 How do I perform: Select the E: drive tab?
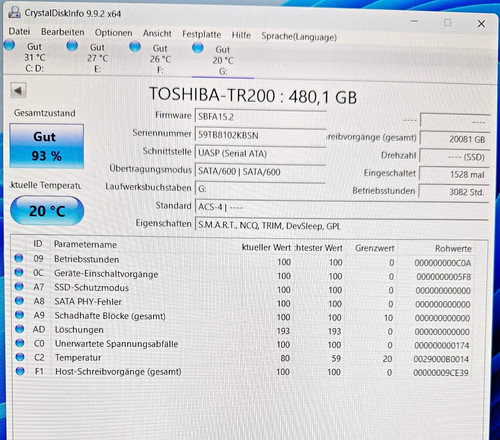pyautogui.click(x=97, y=58)
